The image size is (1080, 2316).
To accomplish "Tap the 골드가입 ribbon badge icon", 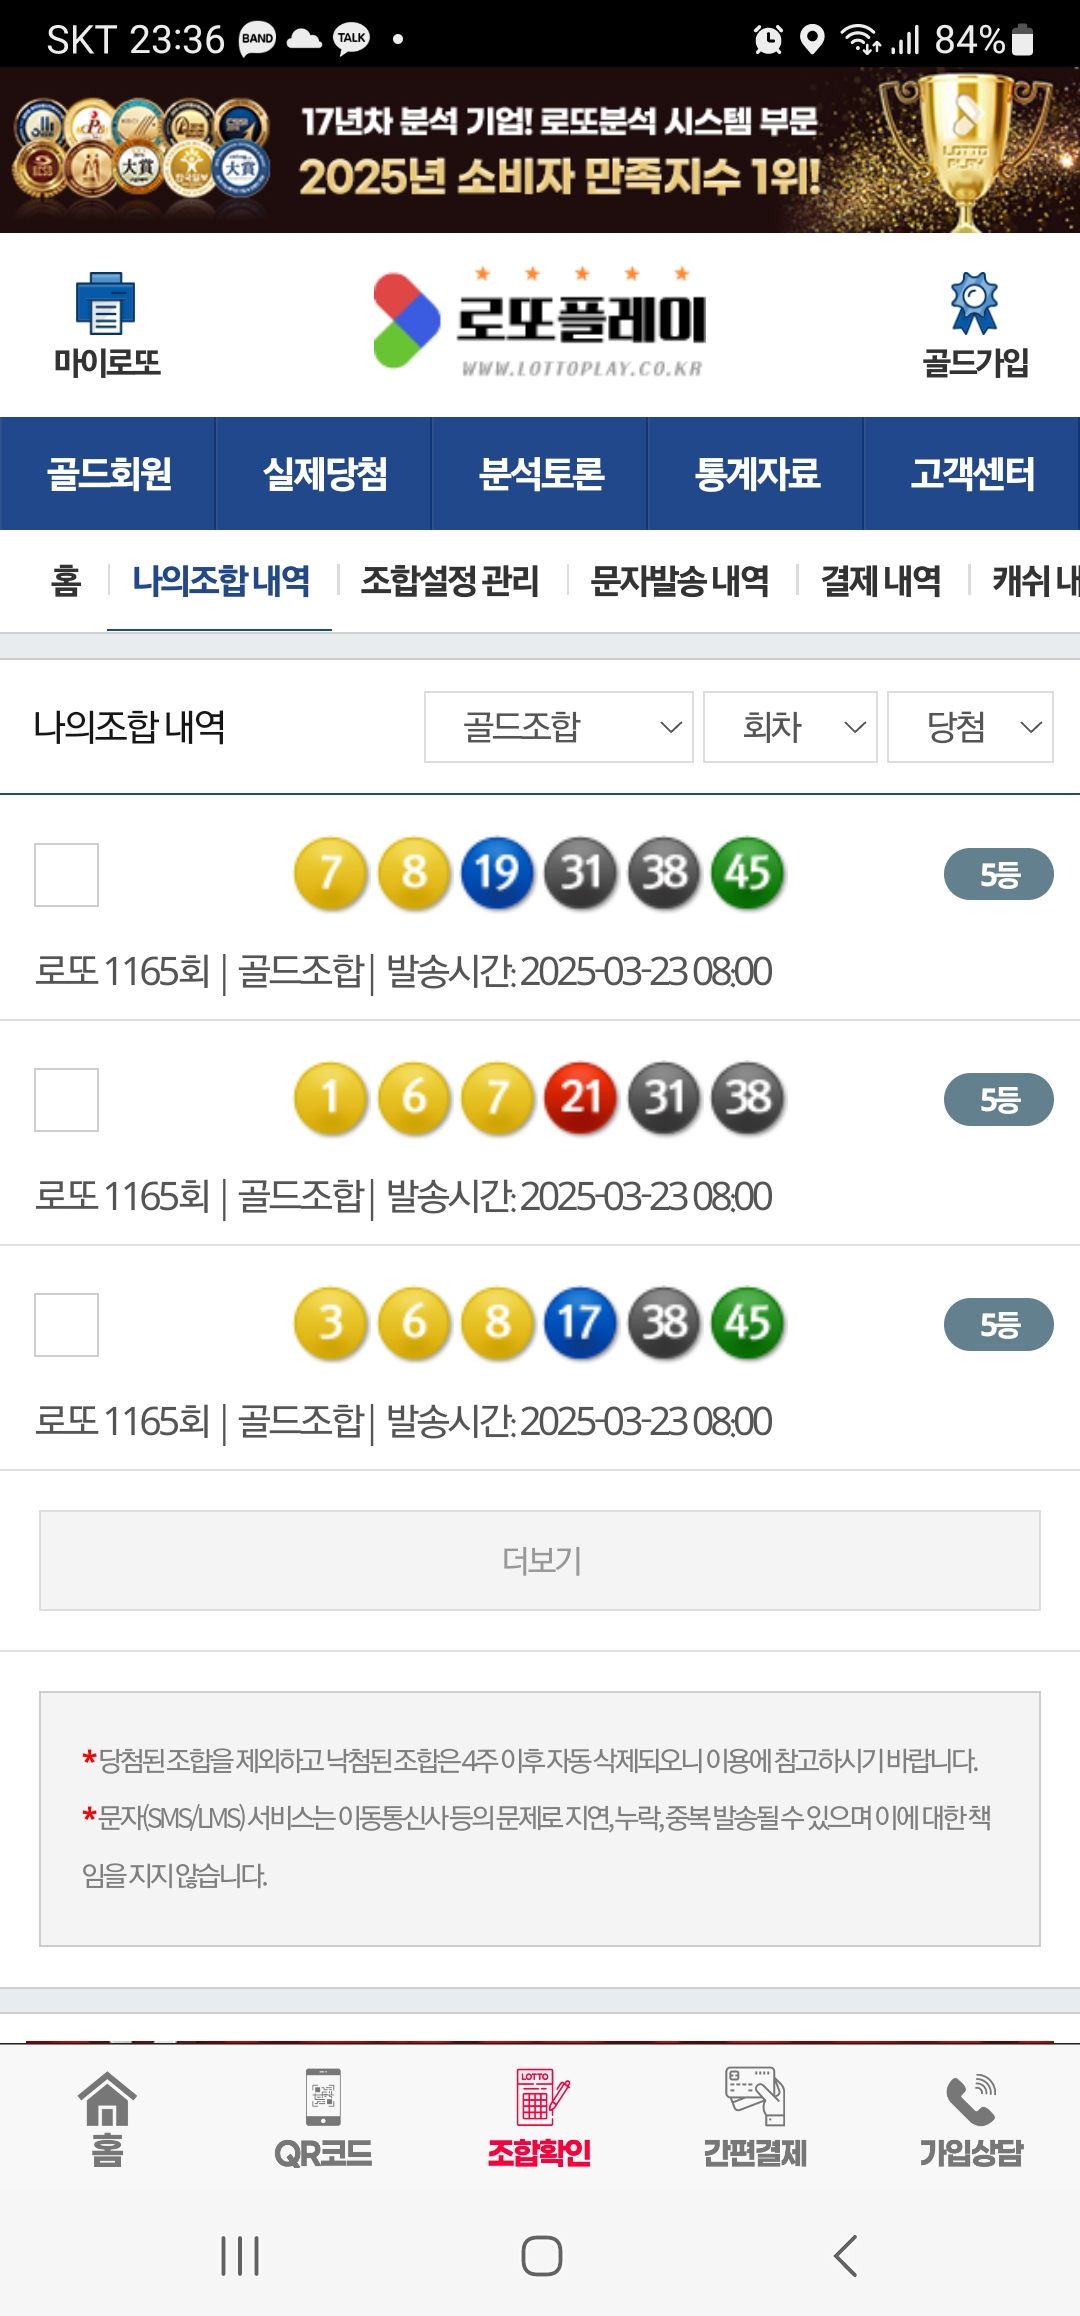I will pos(974,304).
